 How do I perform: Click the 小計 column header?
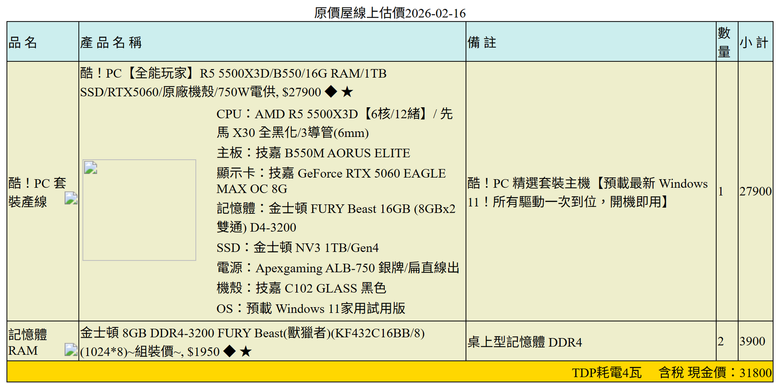755,42
